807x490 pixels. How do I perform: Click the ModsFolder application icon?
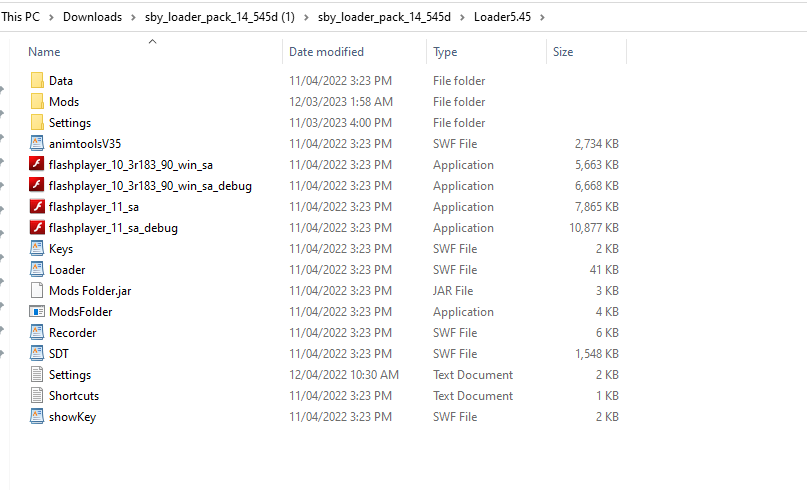37,312
